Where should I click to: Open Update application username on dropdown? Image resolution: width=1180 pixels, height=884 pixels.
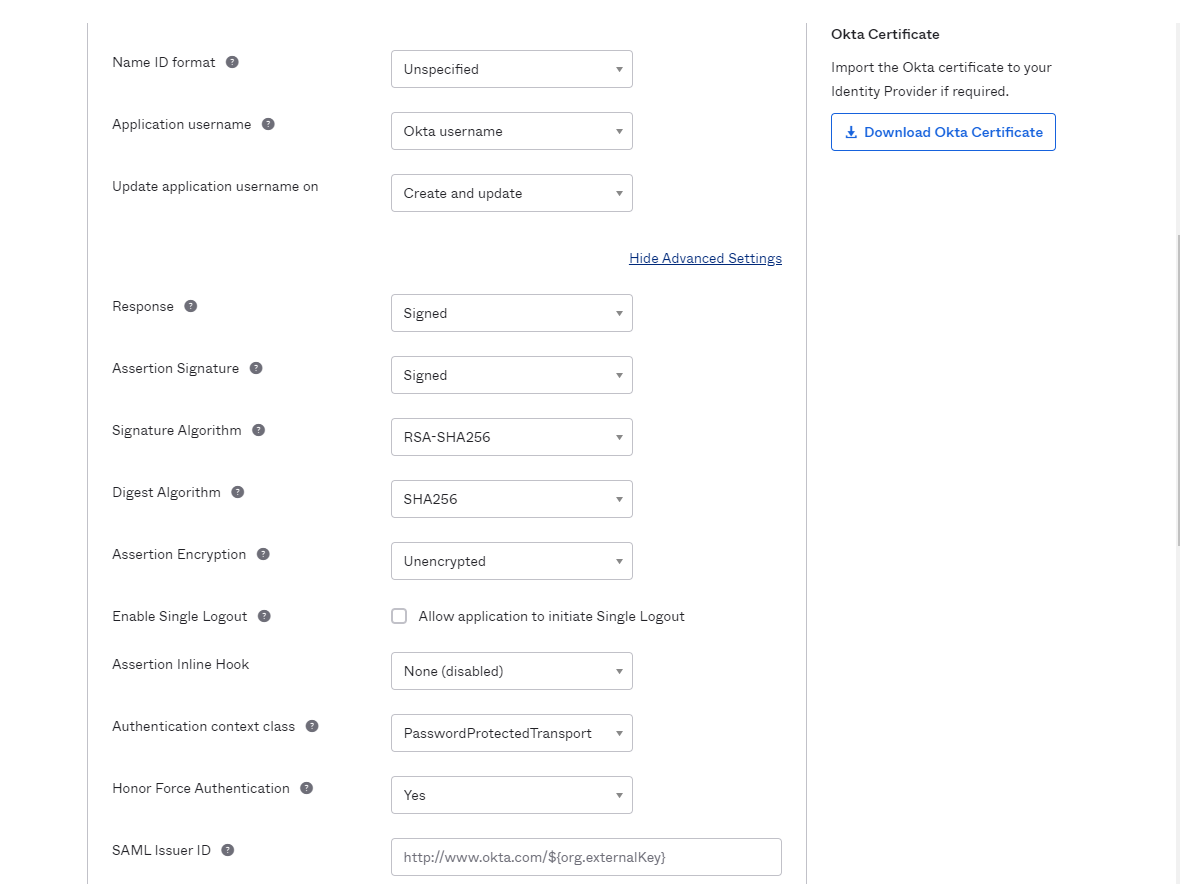pos(511,193)
